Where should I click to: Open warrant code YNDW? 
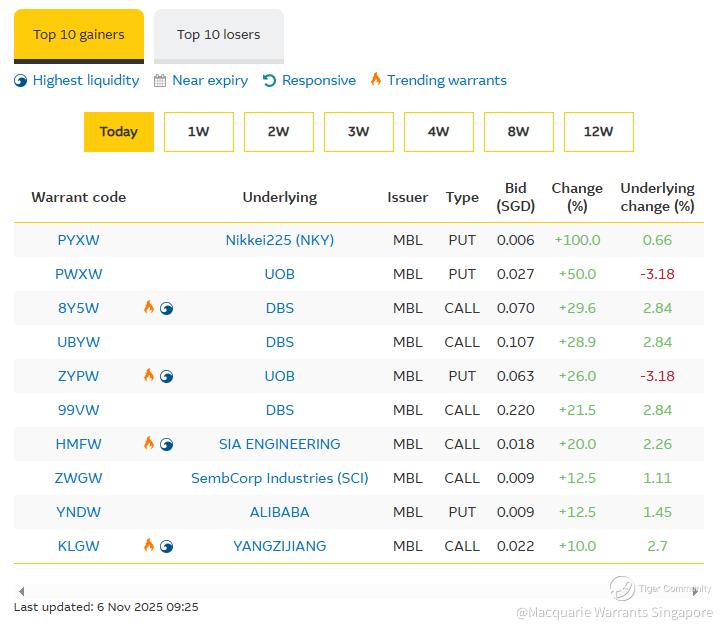(79, 512)
